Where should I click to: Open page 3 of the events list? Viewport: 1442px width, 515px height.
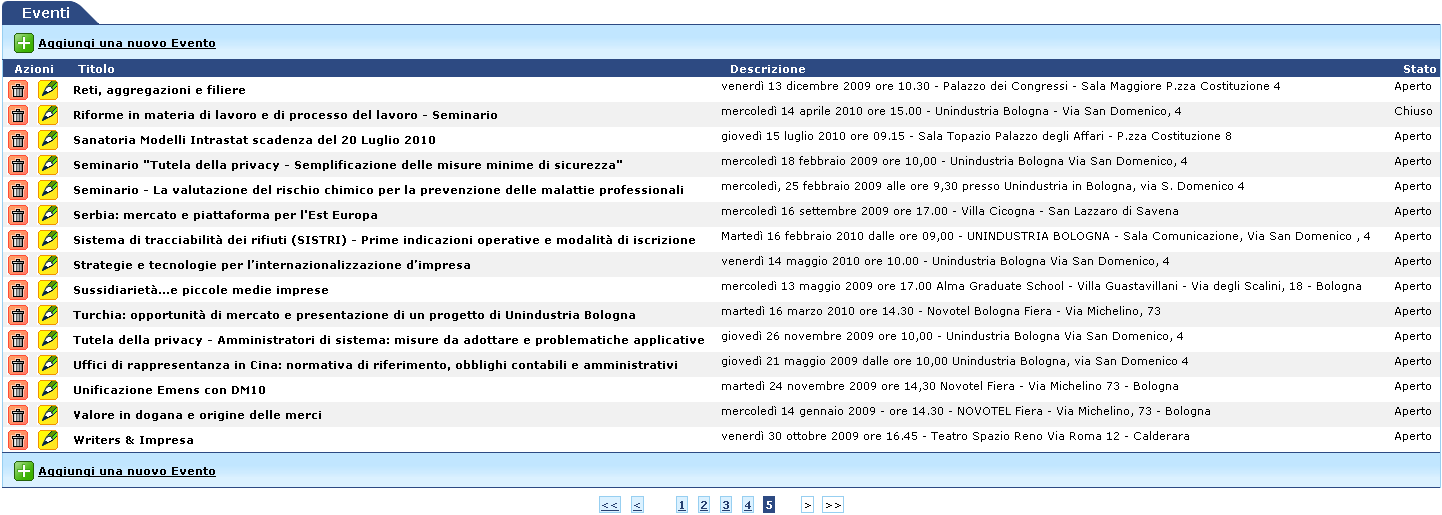point(726,505)
